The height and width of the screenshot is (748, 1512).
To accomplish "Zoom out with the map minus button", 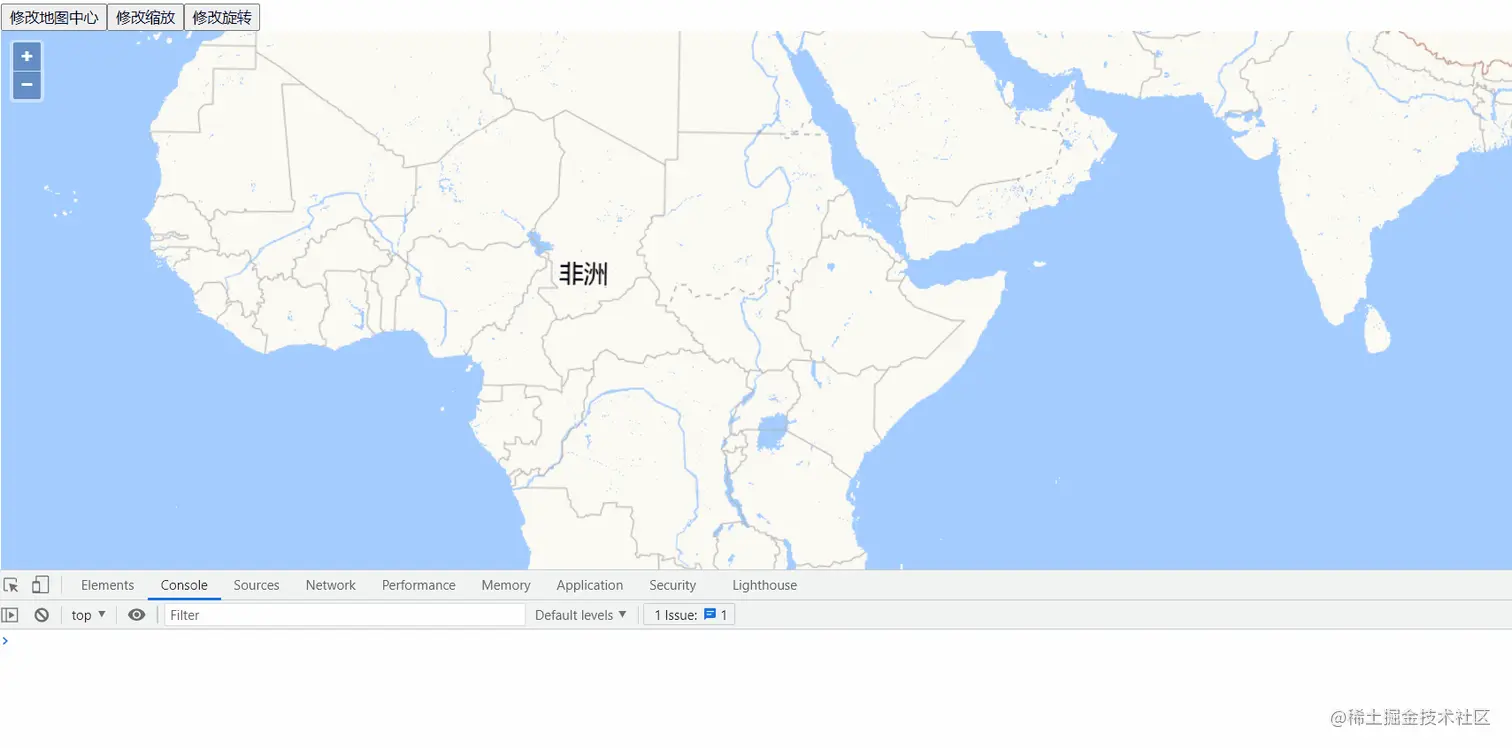I will (x=27, y=86).
